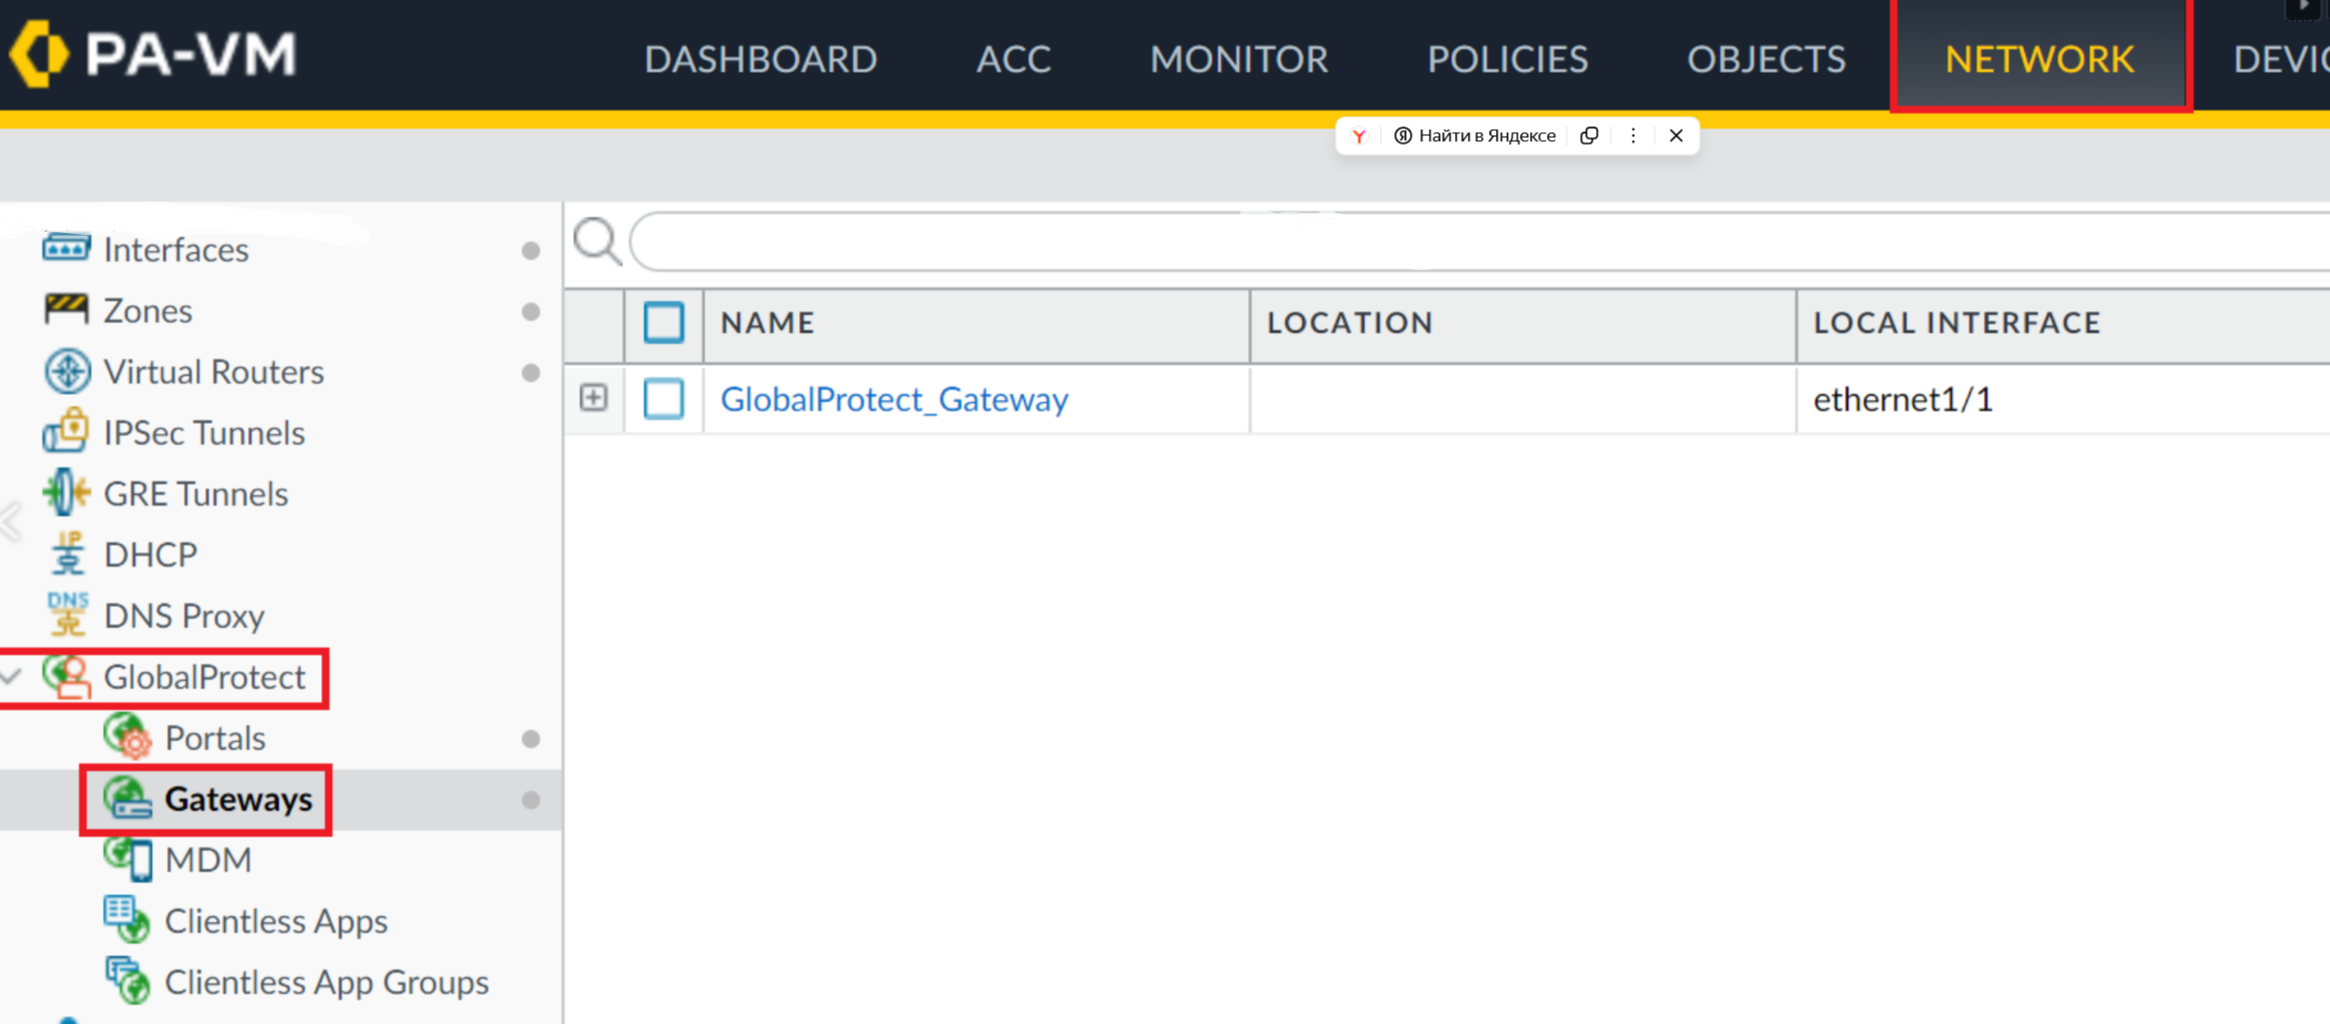Screen dimensions: 2330x1024
Task: Open the DEVICE tab
Action: [x=2282, y=59]
